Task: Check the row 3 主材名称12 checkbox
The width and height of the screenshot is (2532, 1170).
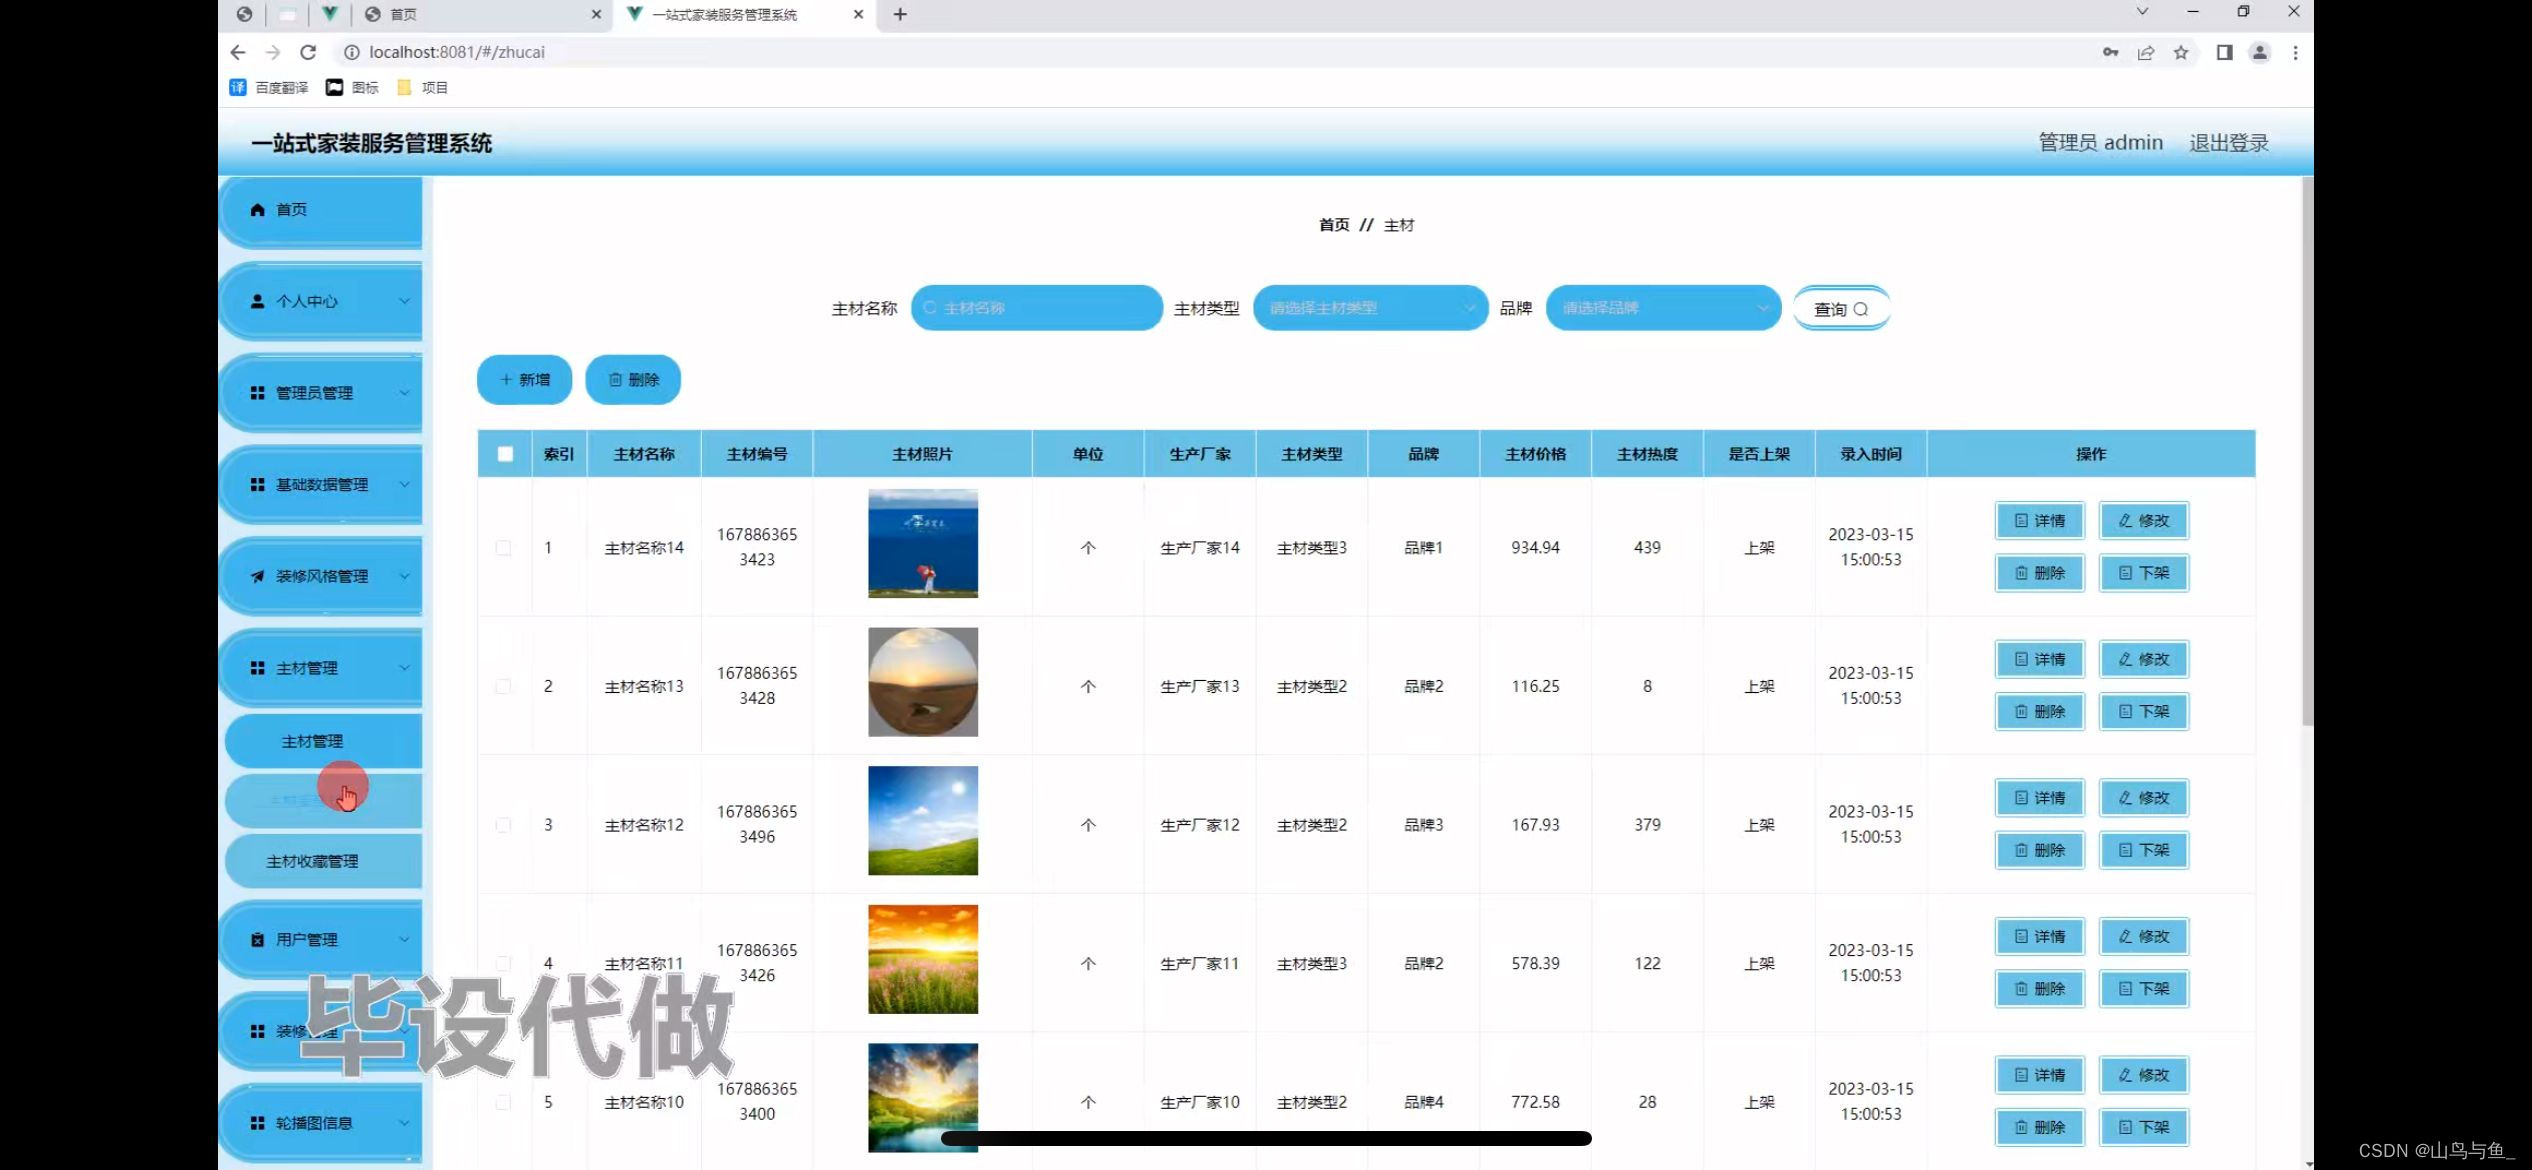Action: tap(503, 825)
